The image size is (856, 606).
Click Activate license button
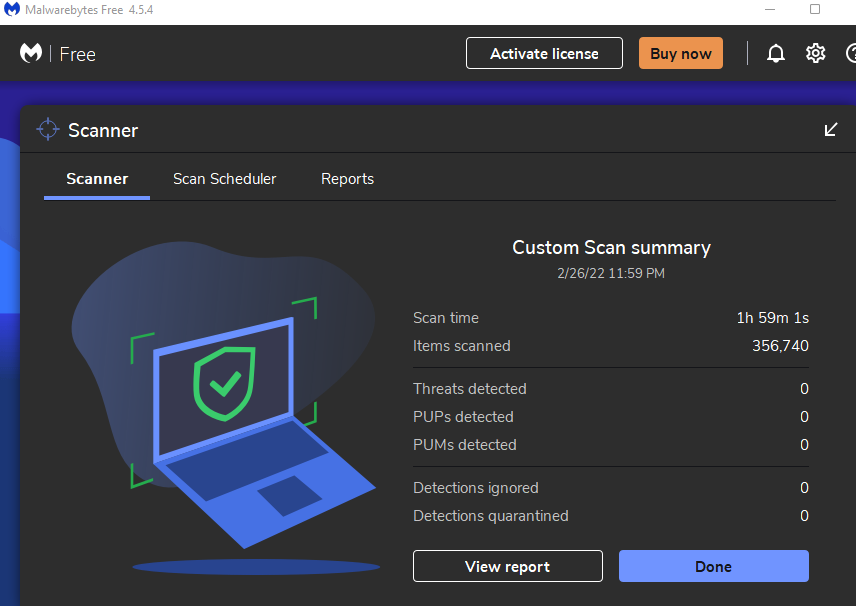(x=544, y=54)
